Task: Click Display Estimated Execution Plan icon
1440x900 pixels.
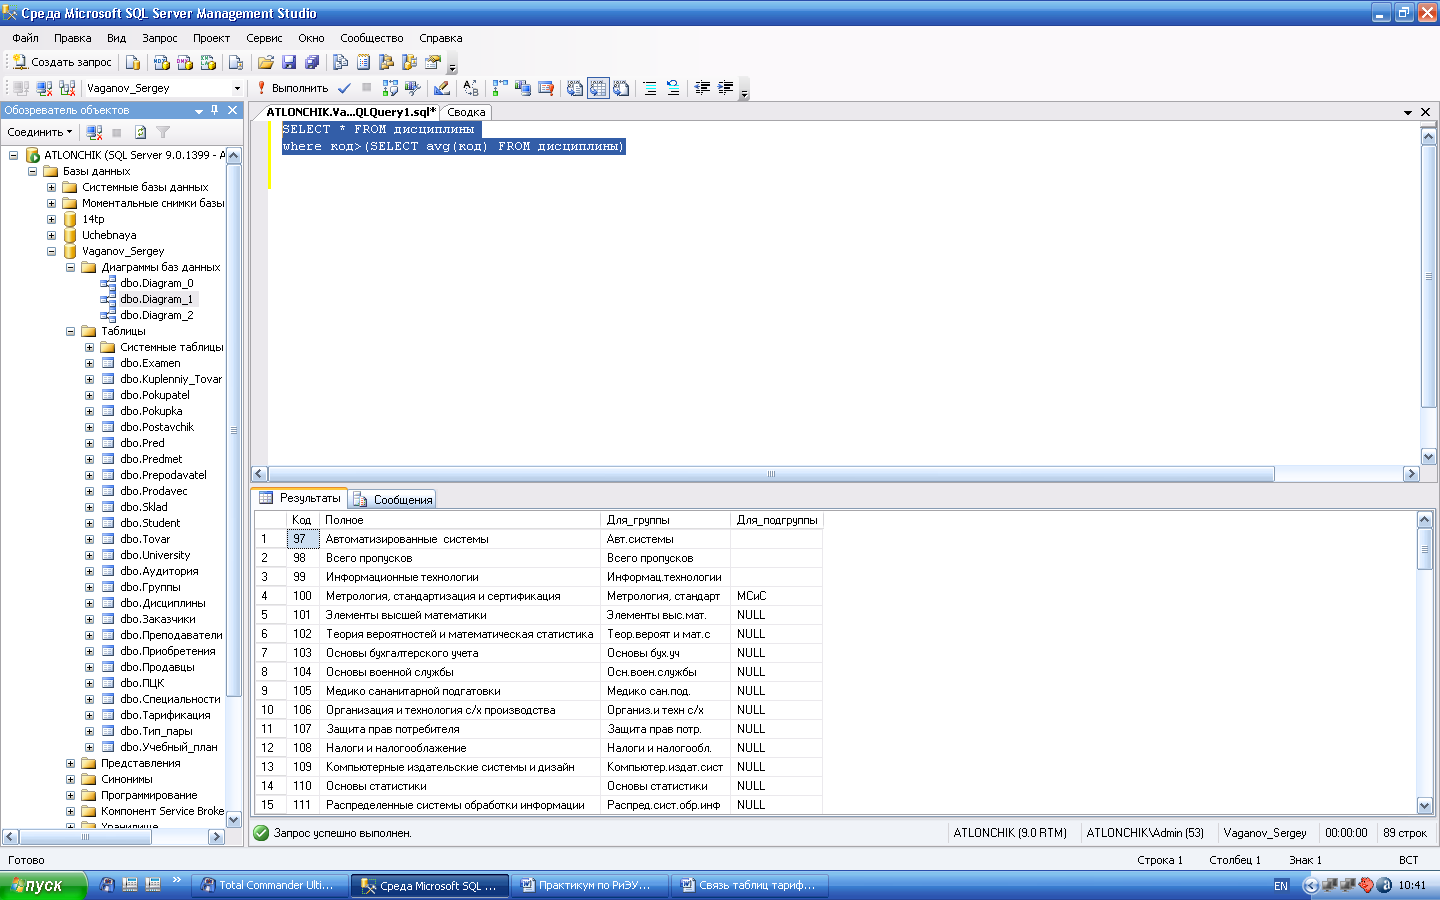Action: (390, 88)
